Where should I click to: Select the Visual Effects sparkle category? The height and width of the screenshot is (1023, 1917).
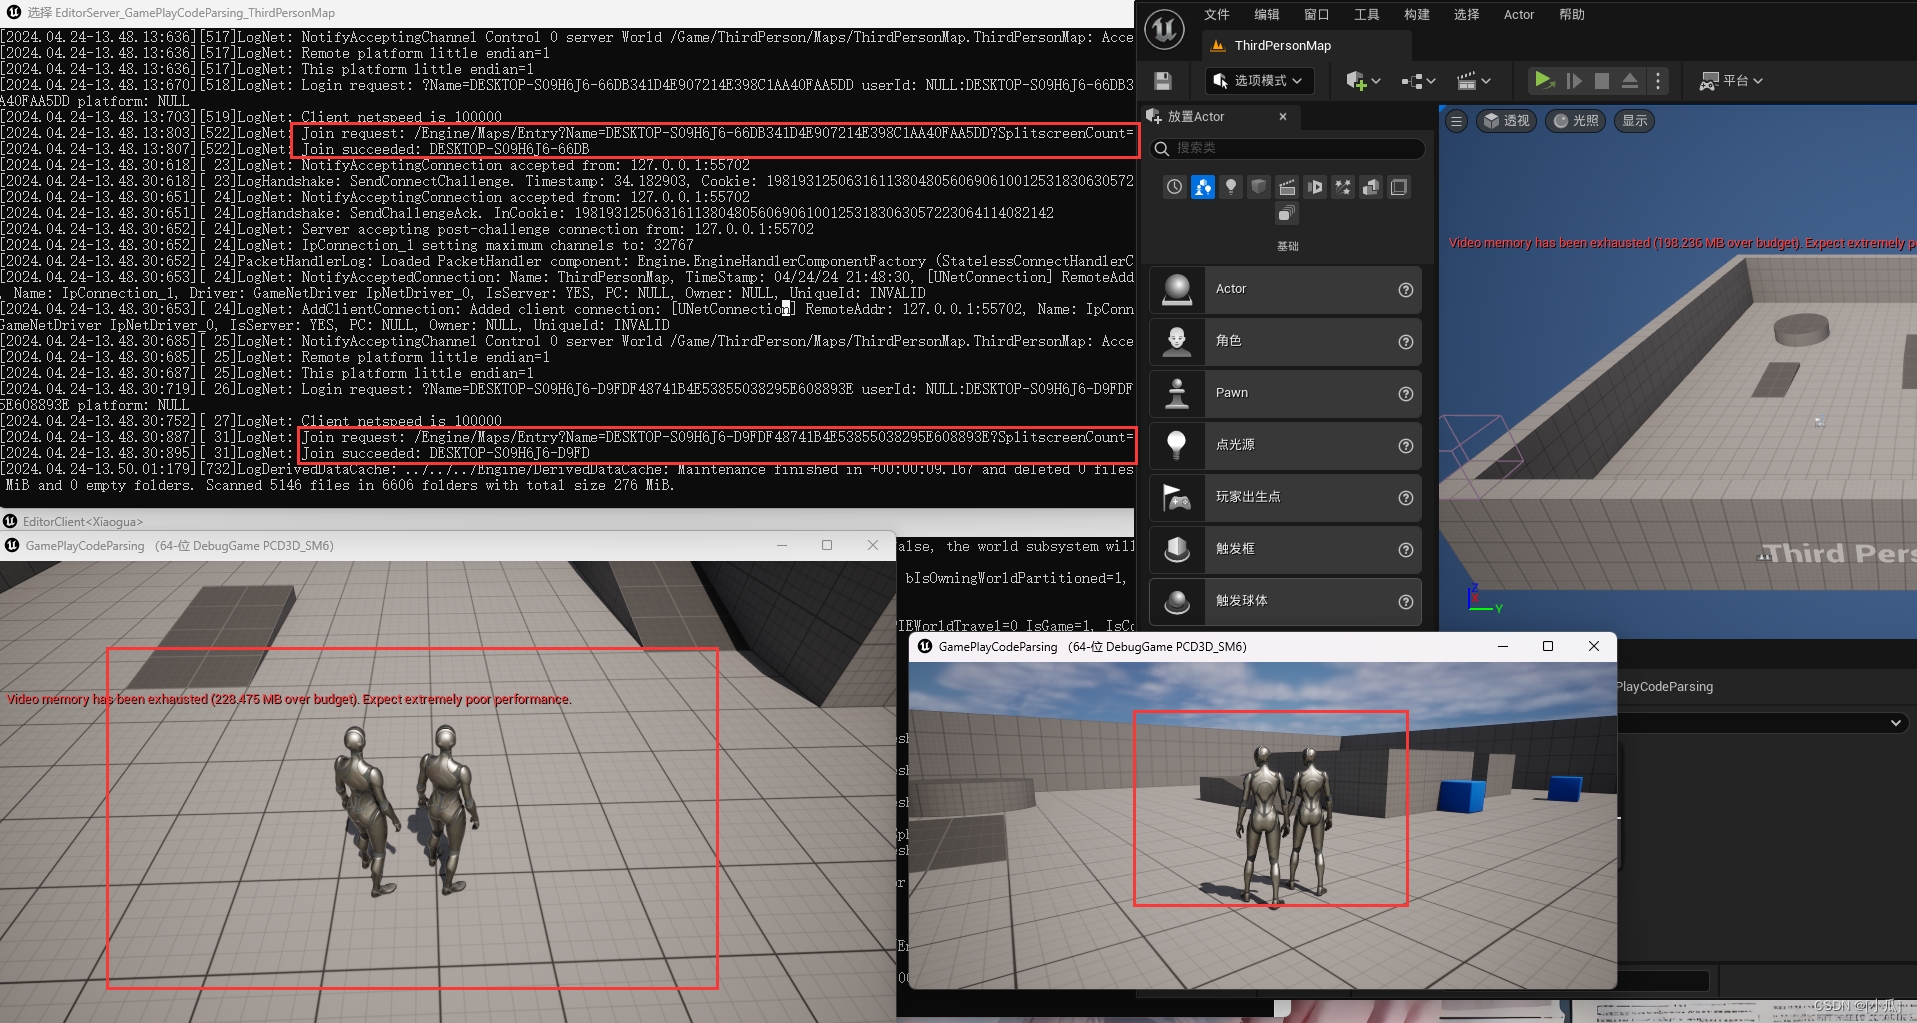point(1343,187)
